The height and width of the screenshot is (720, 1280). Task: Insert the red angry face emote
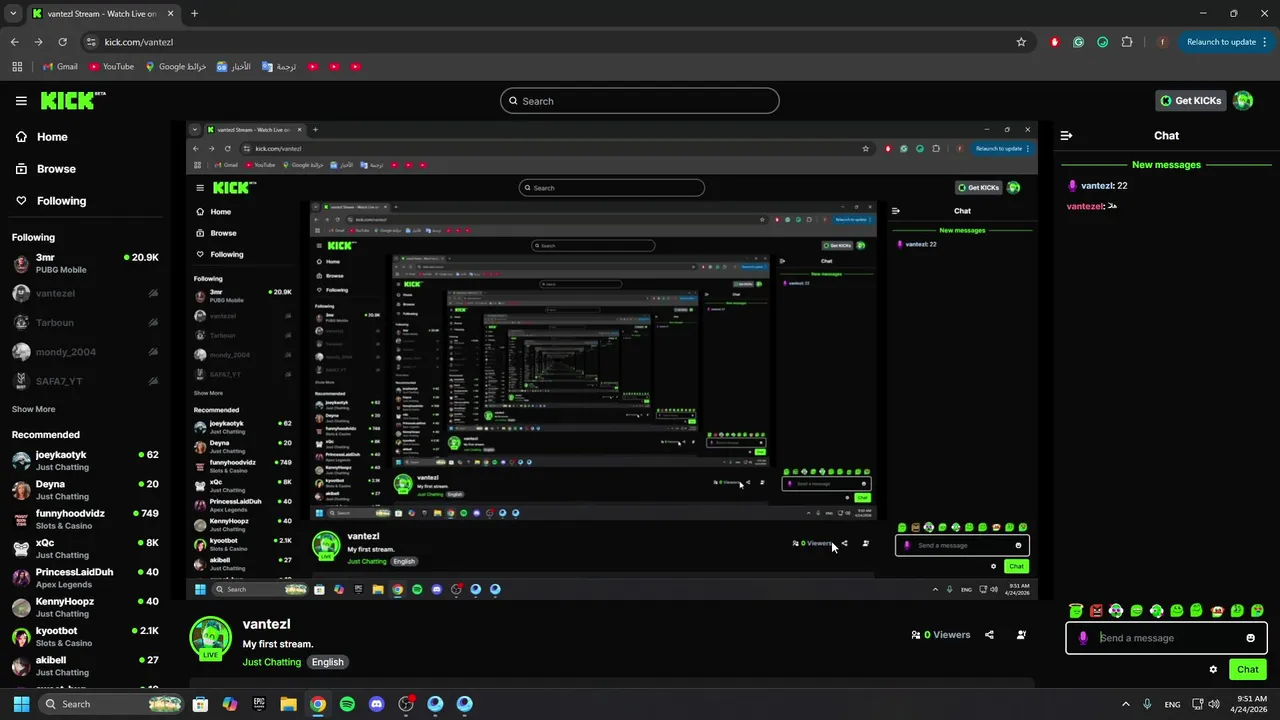[x=1096, y=611]
